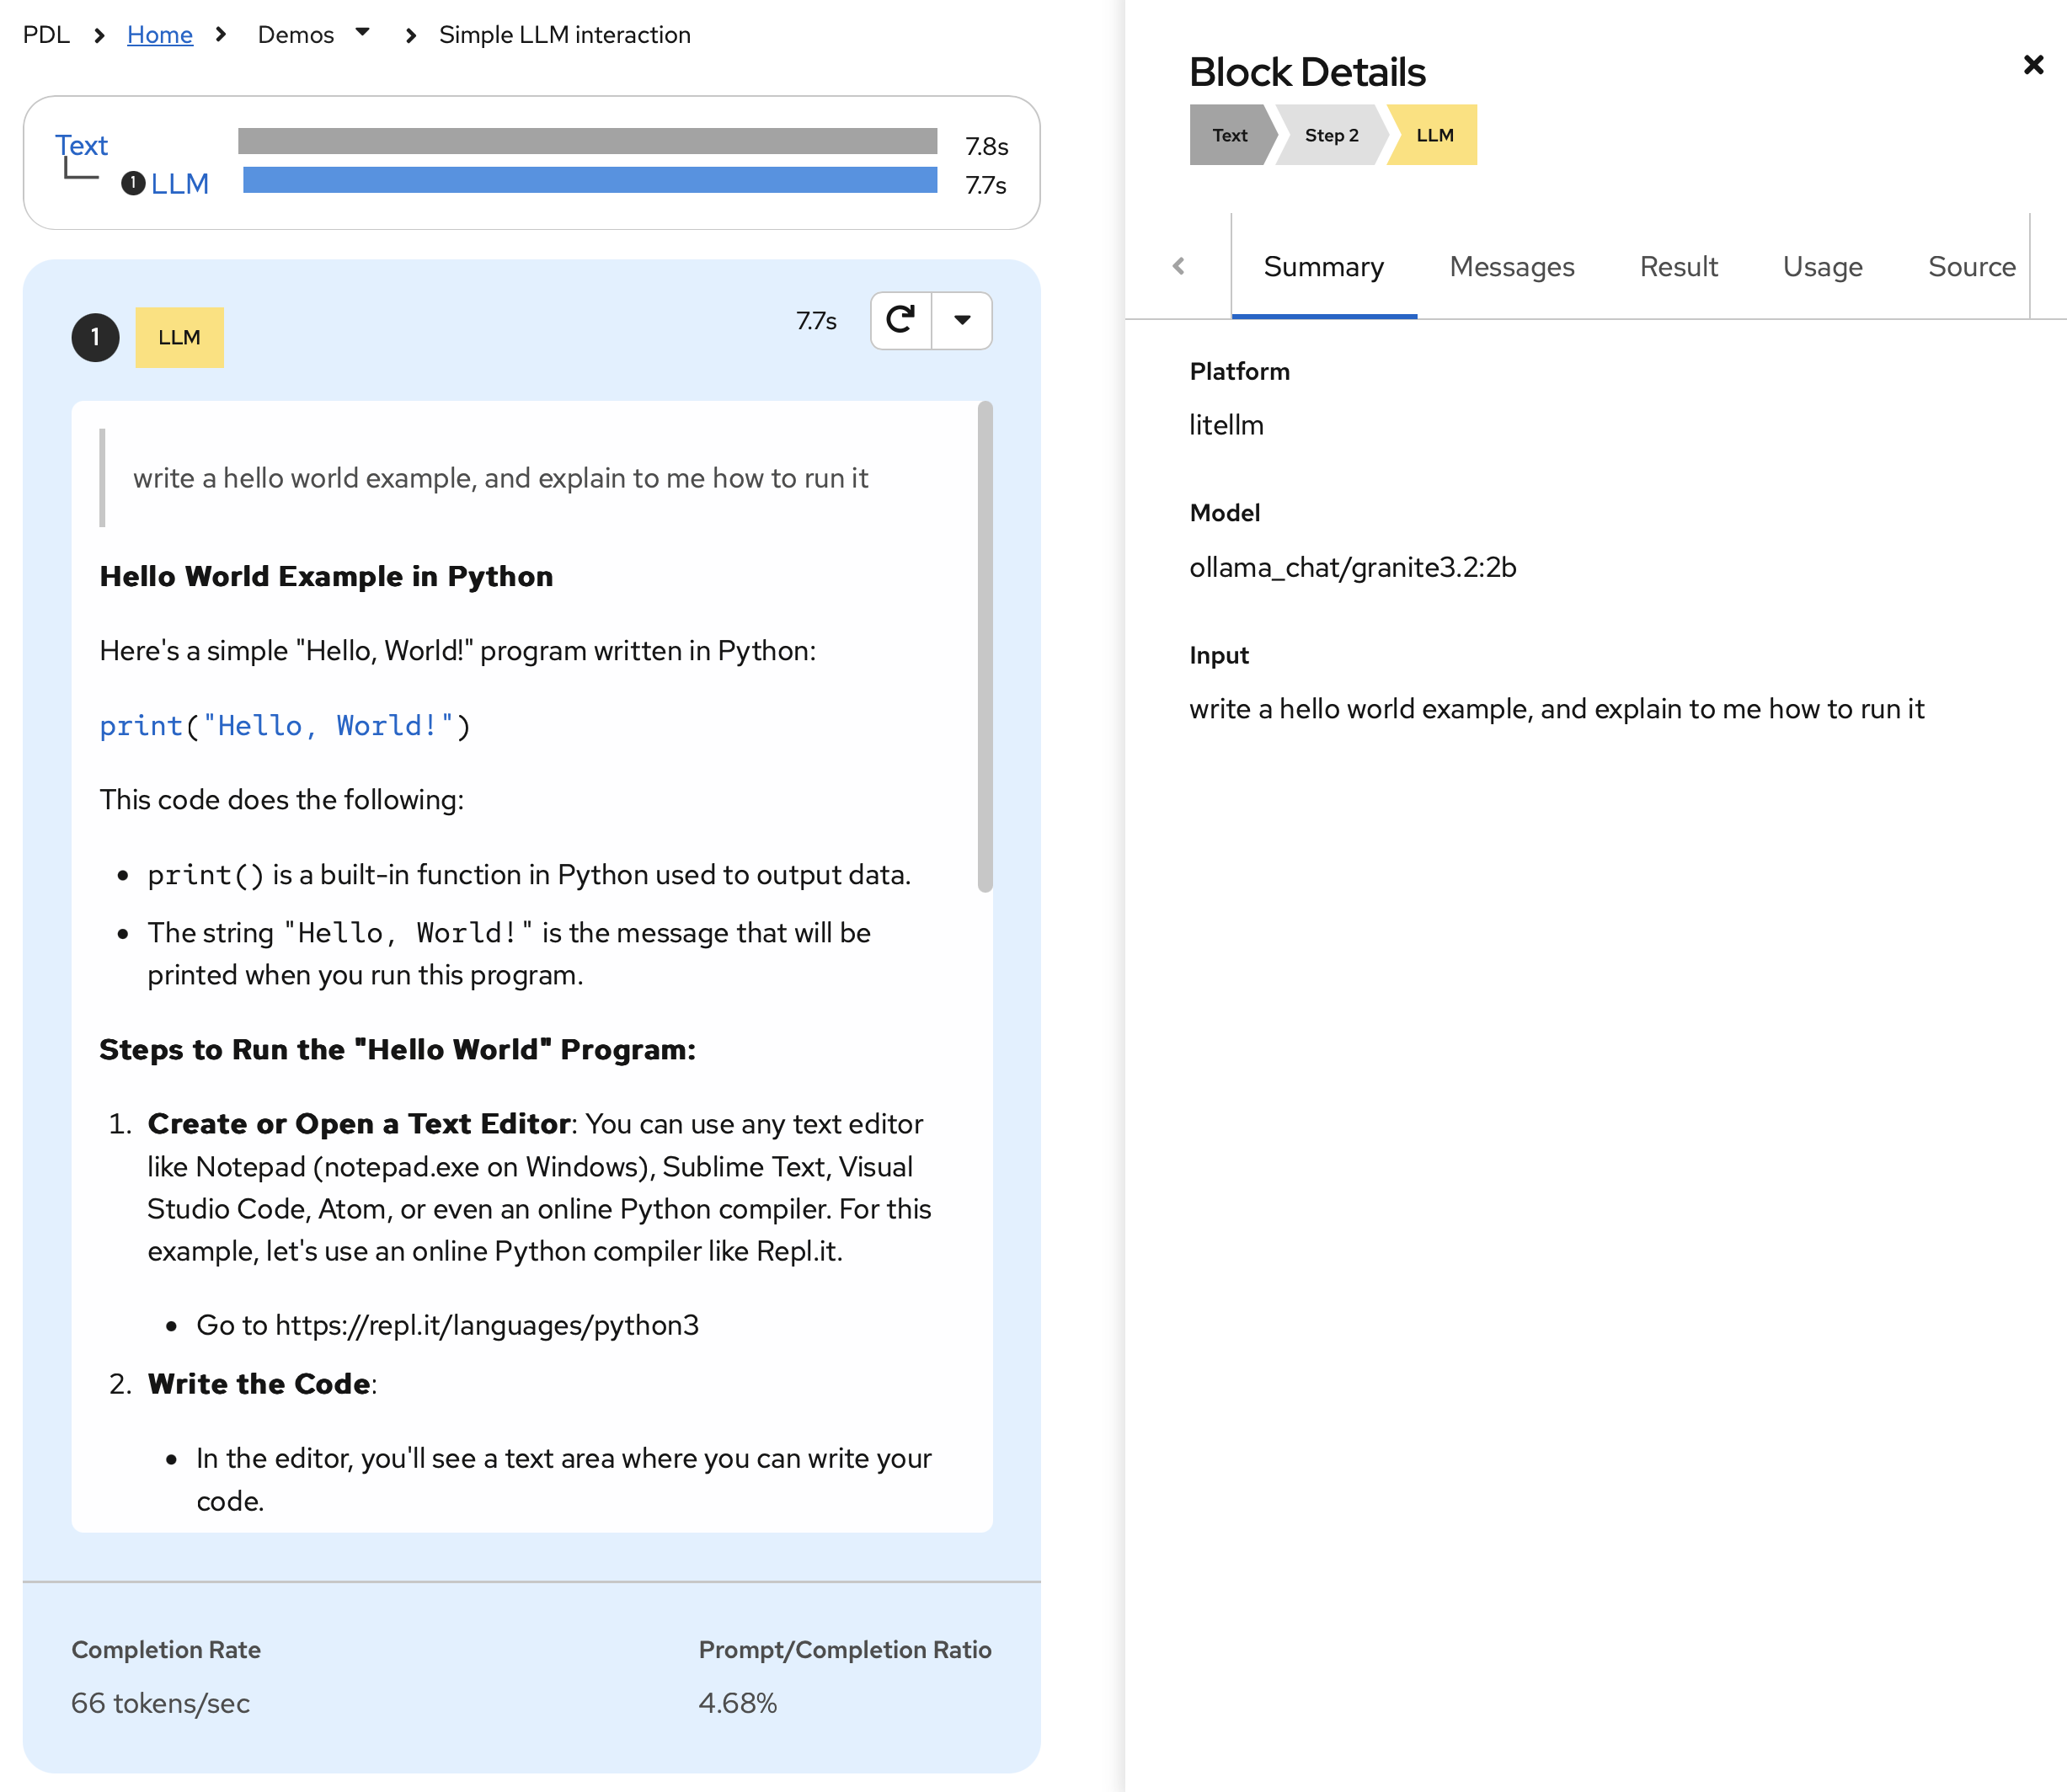Close the Block Details panel
The height and width of the screenshot is (1792, 2067).
[x=2033, y=65]
